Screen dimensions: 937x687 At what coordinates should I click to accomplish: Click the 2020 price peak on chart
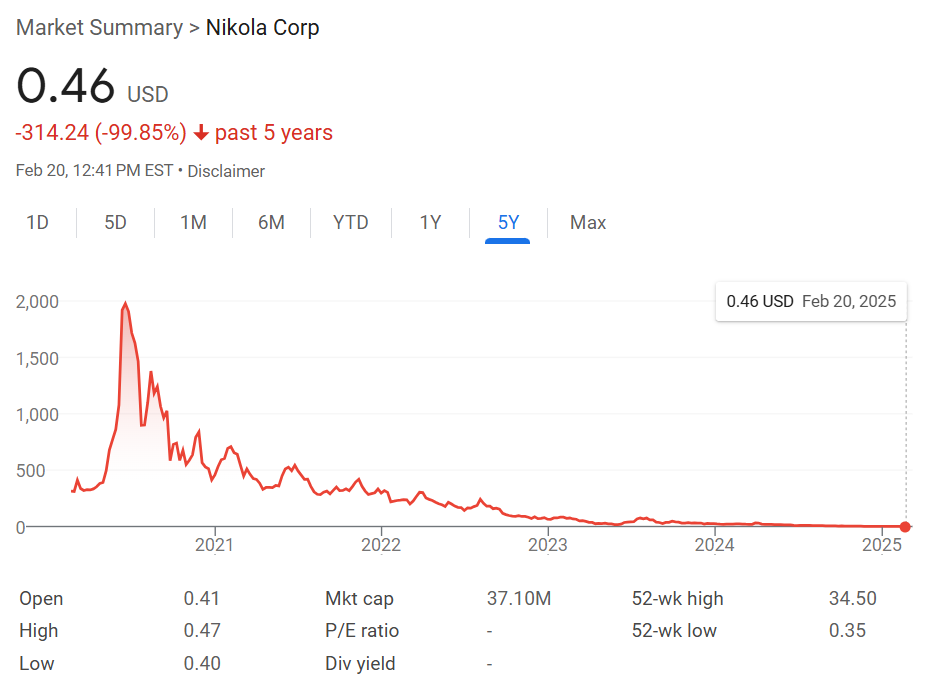[x=125, y=304]
